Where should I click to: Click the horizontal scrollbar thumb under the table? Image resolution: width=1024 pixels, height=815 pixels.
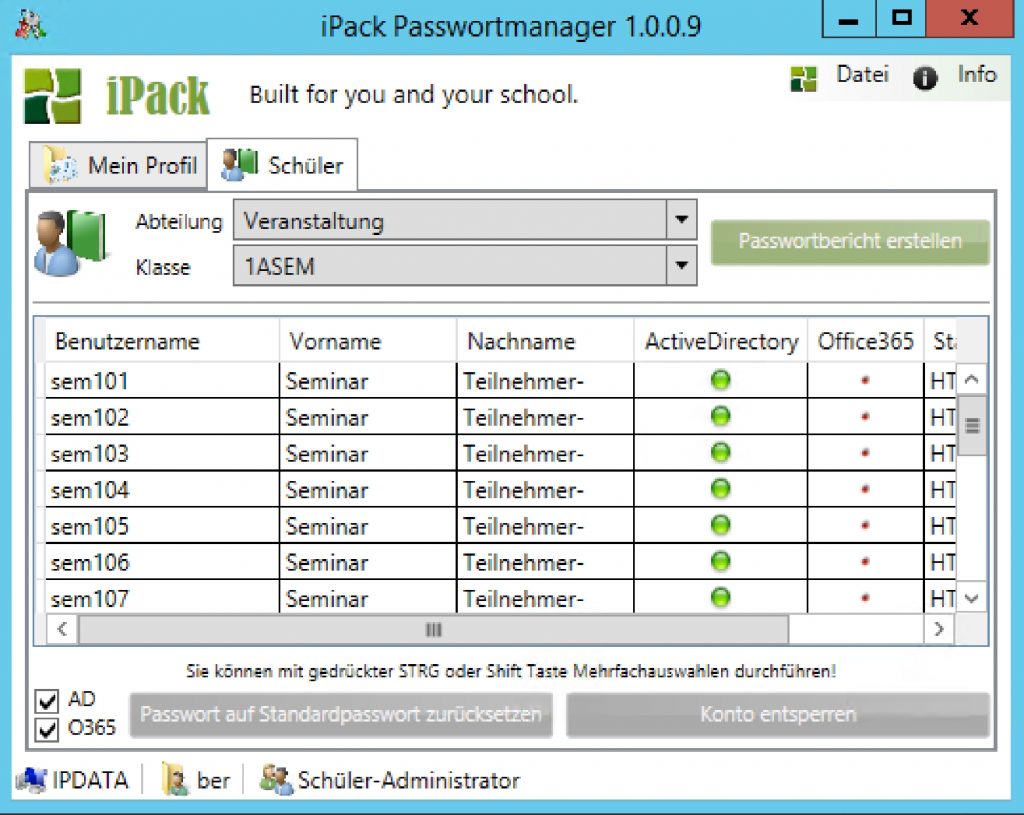tap(433, 630)
